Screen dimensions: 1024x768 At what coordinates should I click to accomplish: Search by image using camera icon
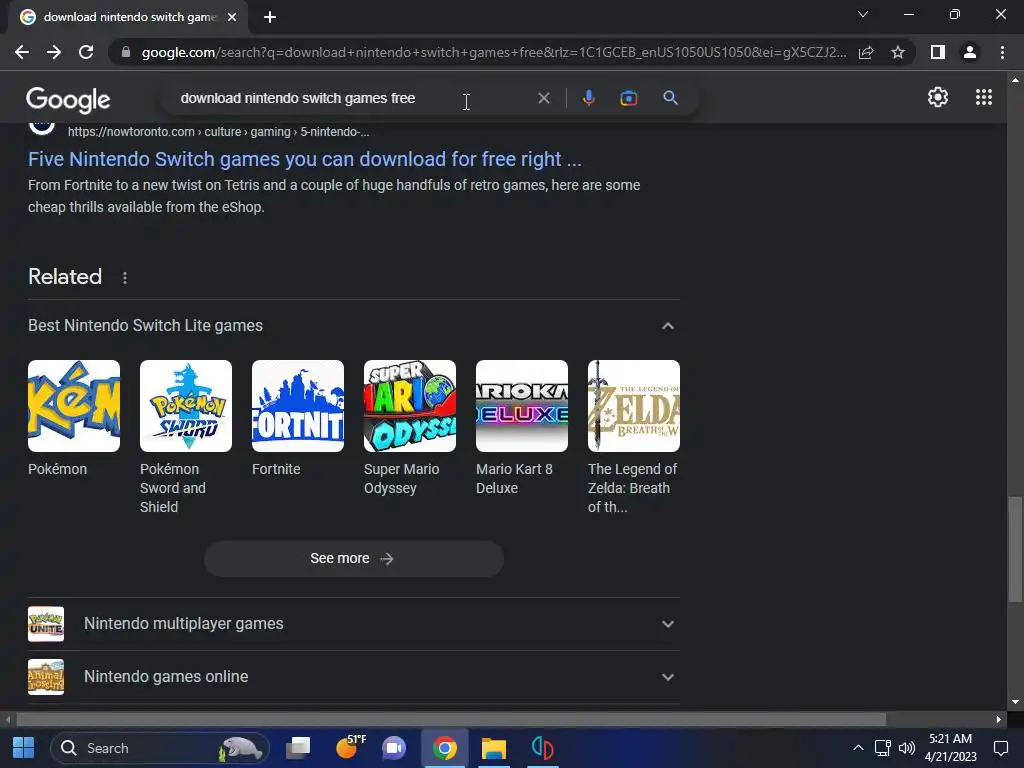[x=628, y=98]
